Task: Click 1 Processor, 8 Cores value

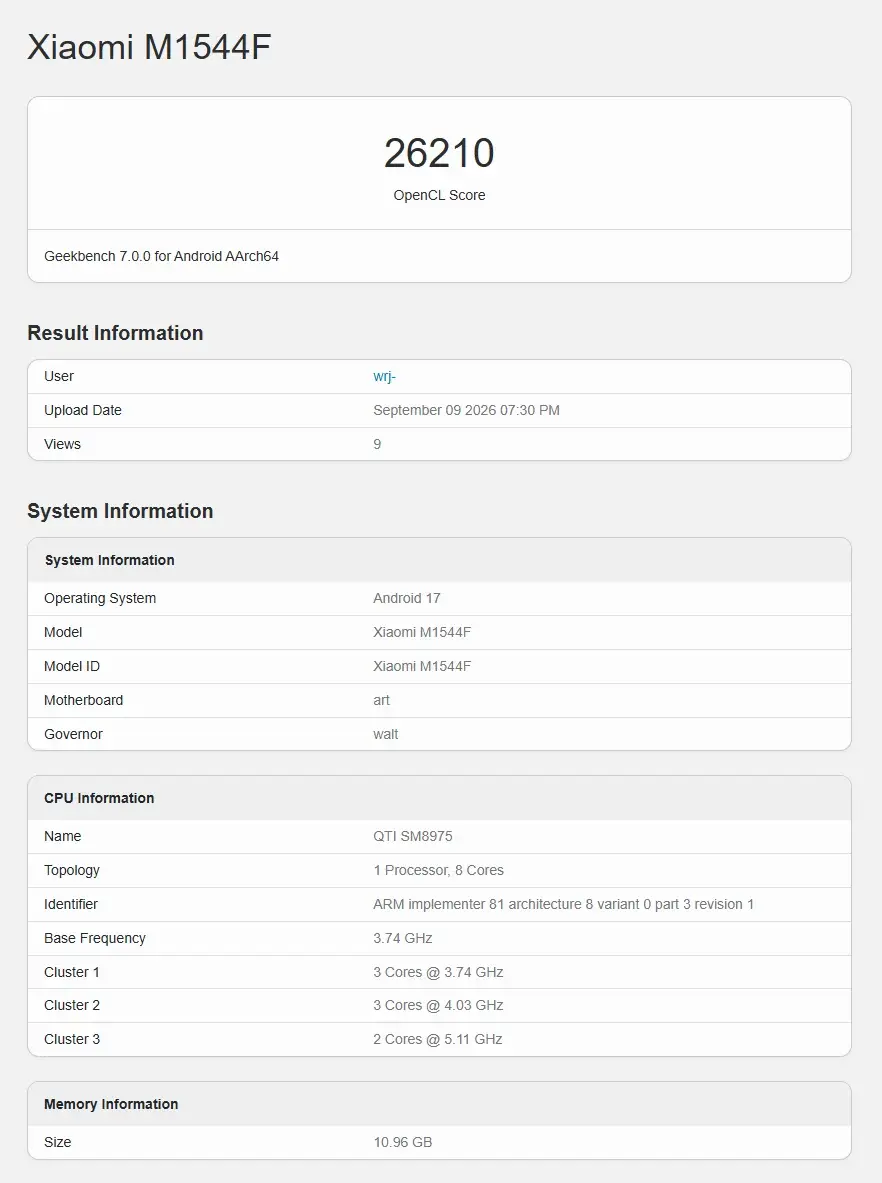Action: click(x=438, y=870)
